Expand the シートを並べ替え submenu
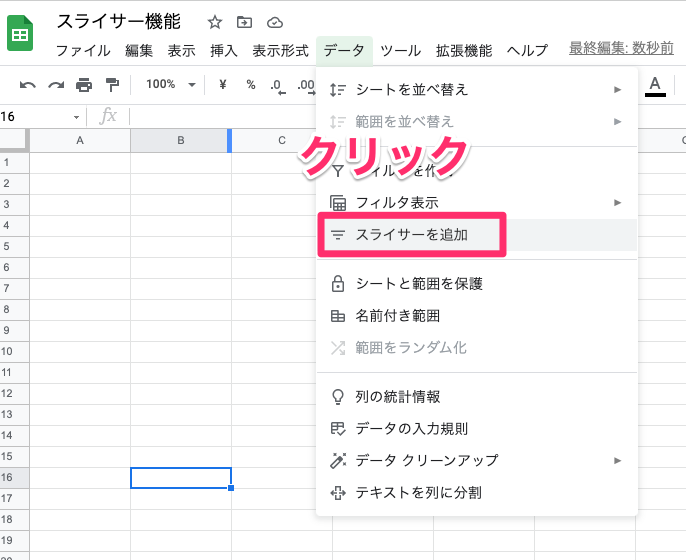Viewport: 686px width, 560px height. click(x=476, y=90)
